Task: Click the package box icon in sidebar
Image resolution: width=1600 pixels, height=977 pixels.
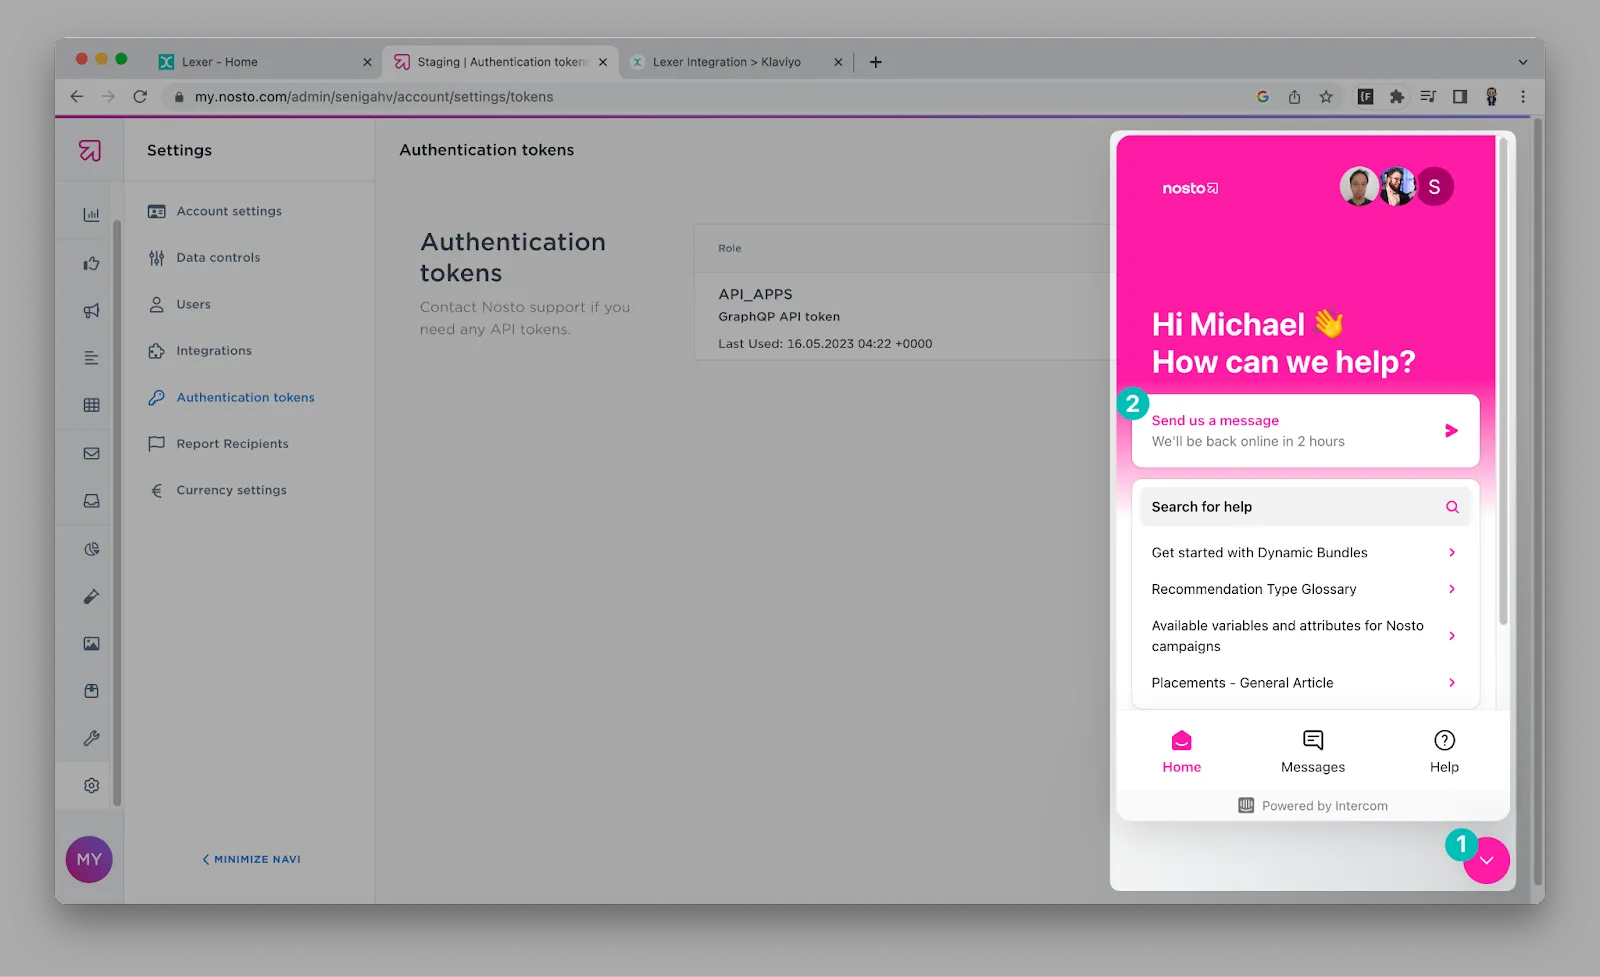Action: click(91, 691)
